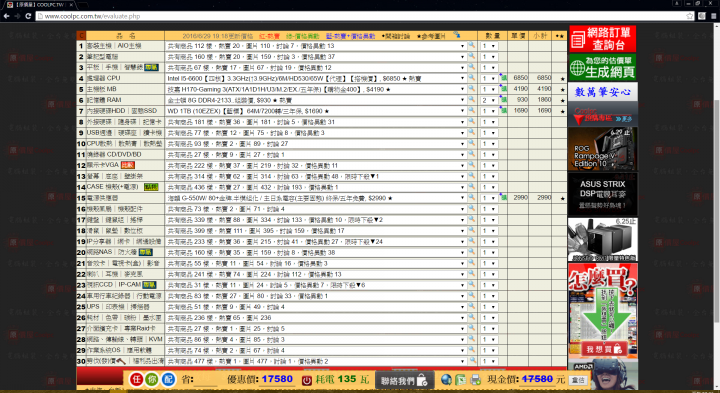Click 數萬筆安心 banner

[x=602, y=92]
